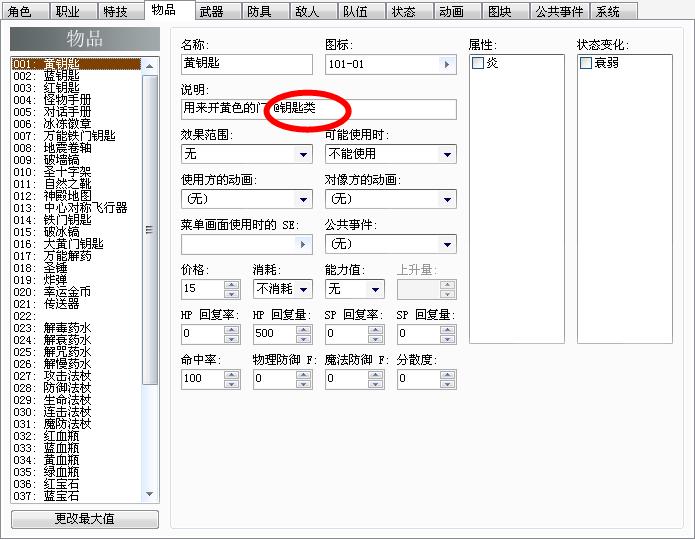Viewport: 695px width, 540px height.
Task: Select item 016: 大黄门钥匙
Action: [76, 243]
